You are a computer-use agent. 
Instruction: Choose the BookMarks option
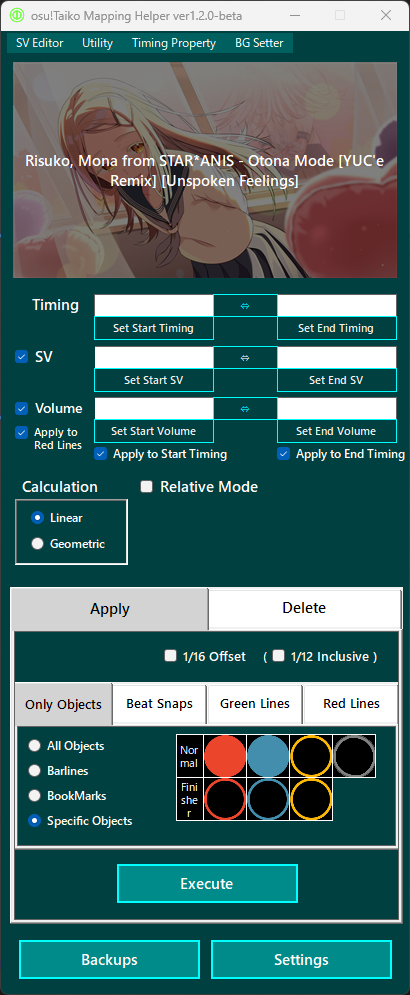point(35,796)
